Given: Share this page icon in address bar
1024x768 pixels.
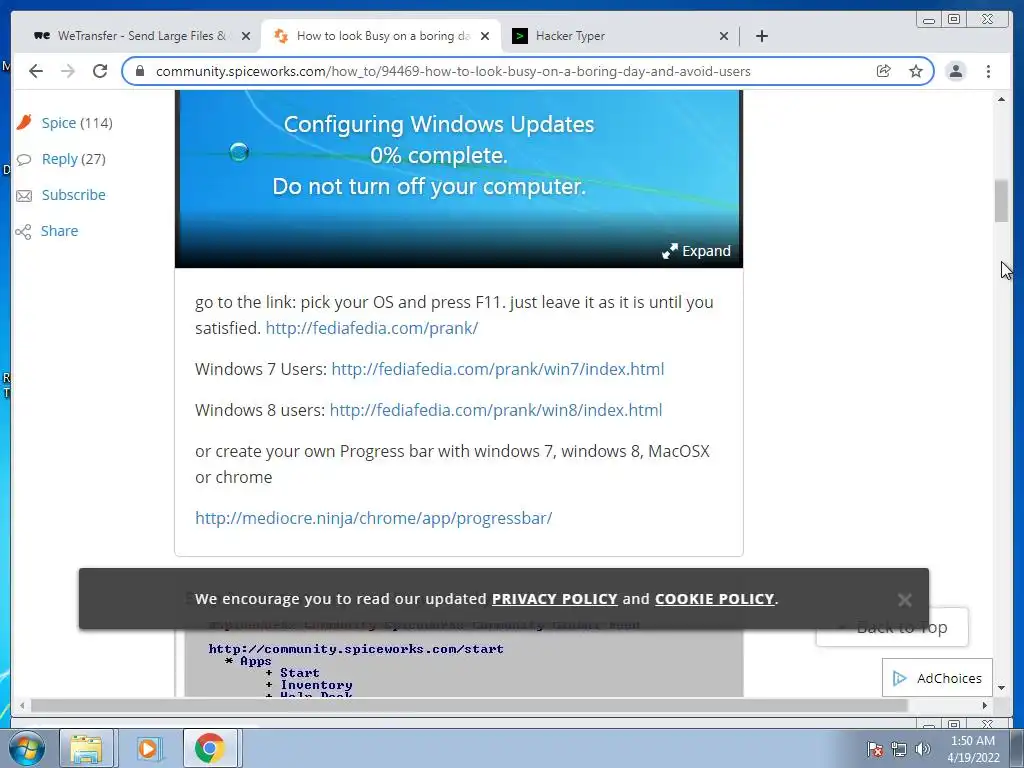Looking at the screenshot, I should click(x=884, y=71).
